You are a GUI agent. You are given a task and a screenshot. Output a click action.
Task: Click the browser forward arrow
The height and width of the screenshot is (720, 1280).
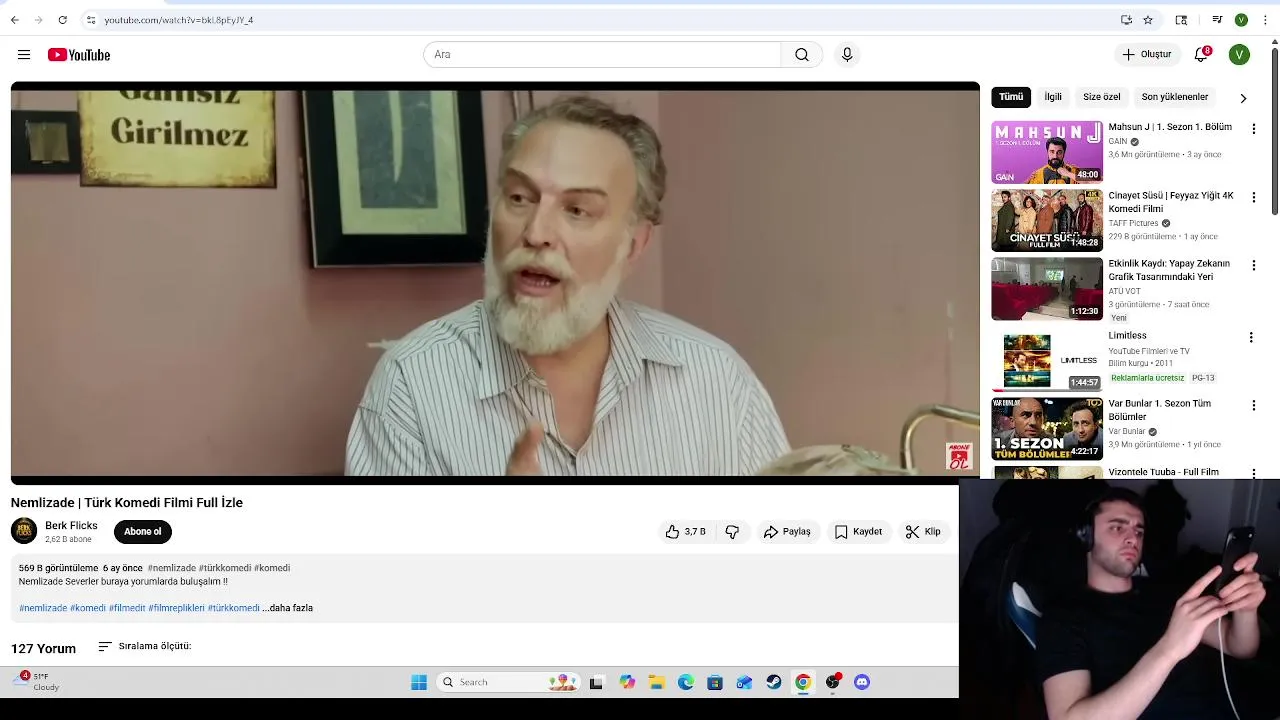[x=38, y=20]
